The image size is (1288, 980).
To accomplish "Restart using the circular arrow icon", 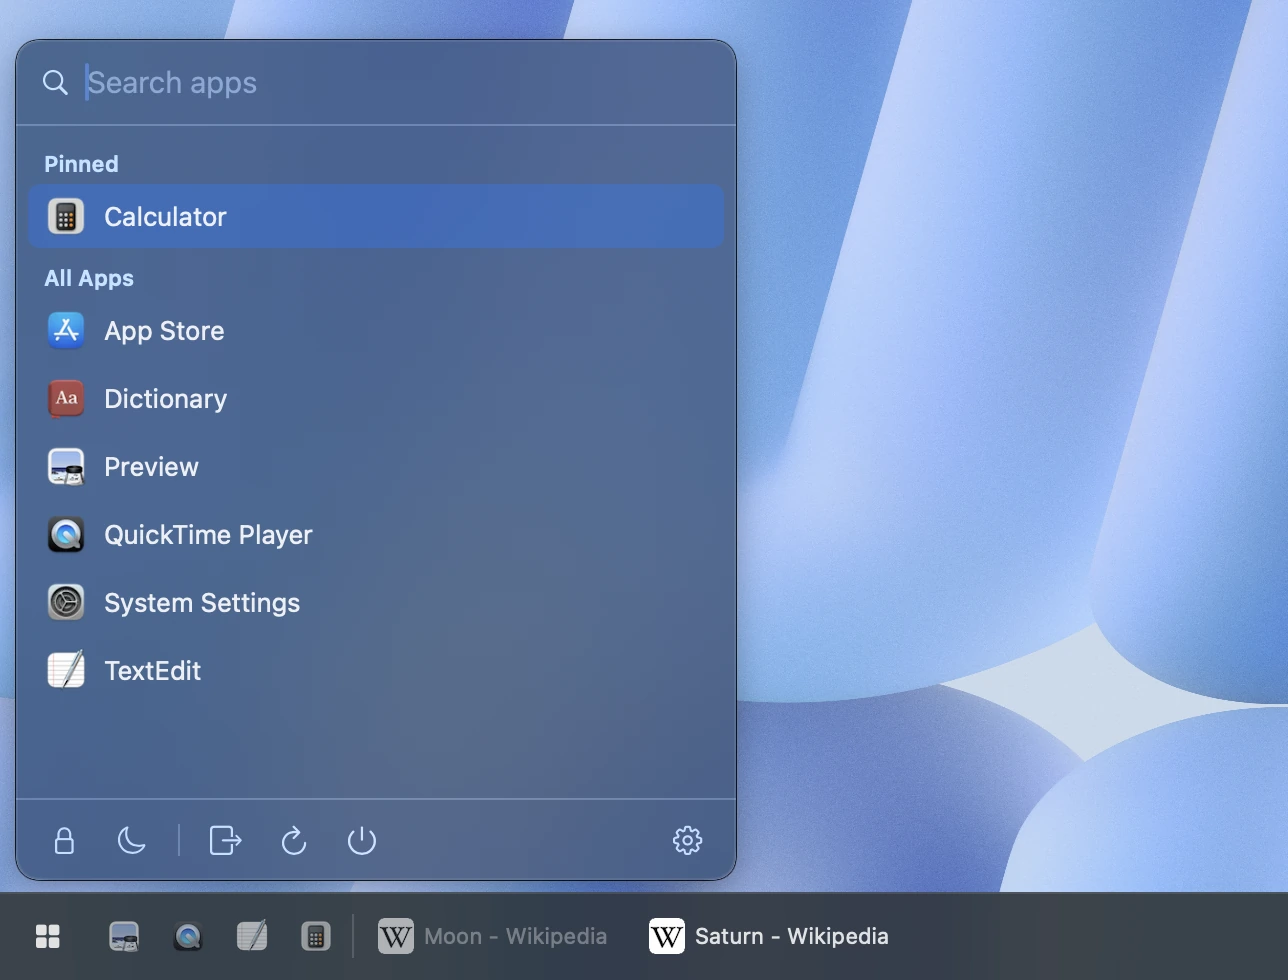I will [294, 840].
